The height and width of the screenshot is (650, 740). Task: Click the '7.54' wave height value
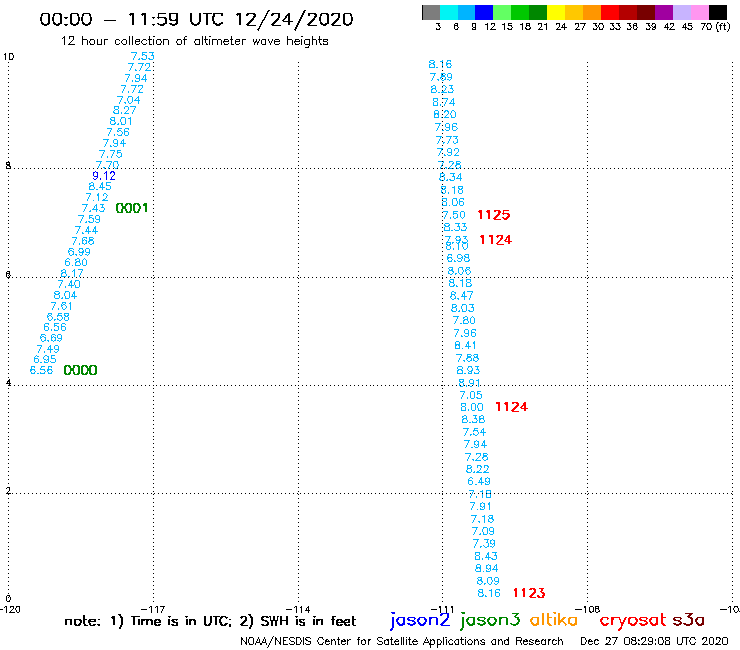coord(474,432)
